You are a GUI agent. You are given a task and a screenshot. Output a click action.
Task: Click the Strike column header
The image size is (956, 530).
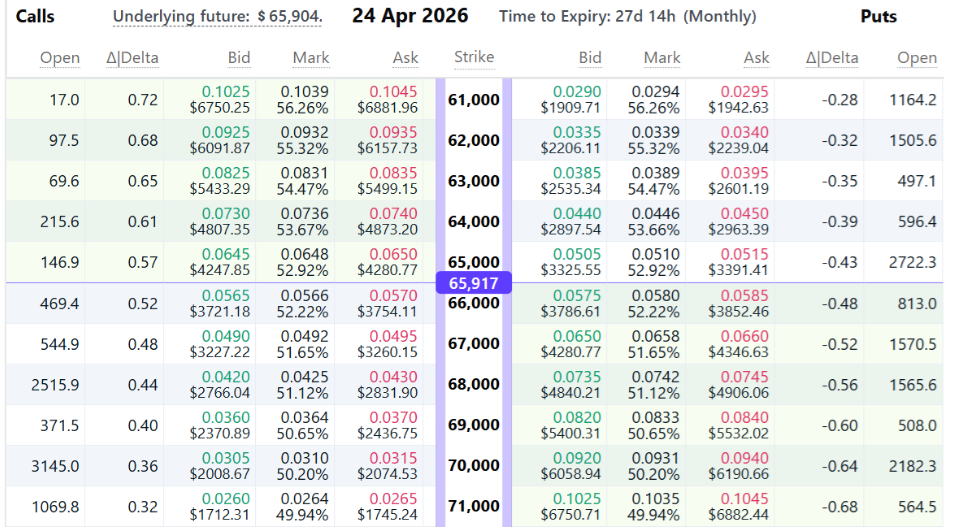[473, 57]
